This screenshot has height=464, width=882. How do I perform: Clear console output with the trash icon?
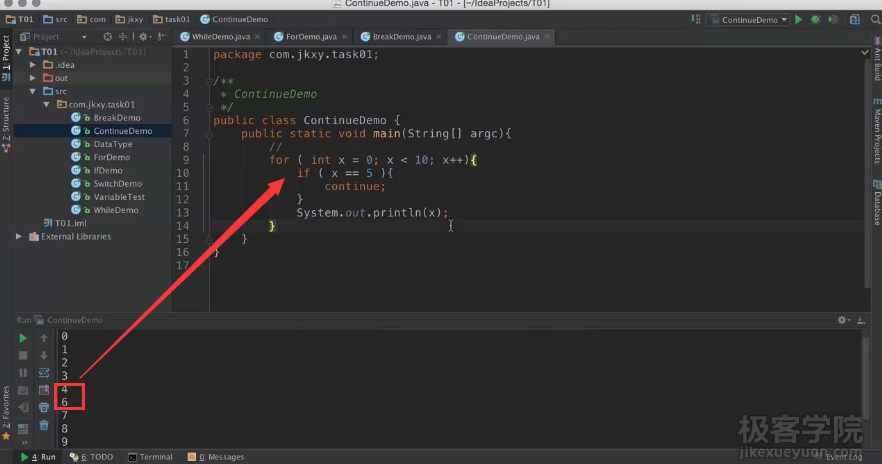click(43, 425)
